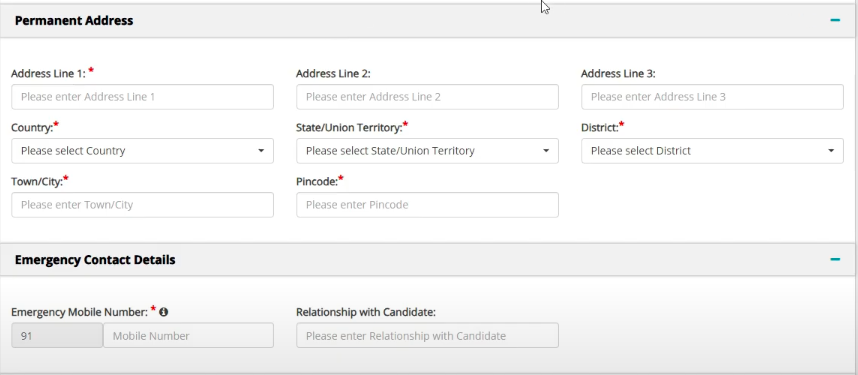Click into the Town/City input
858x375 pixels.
coord(142,205)
